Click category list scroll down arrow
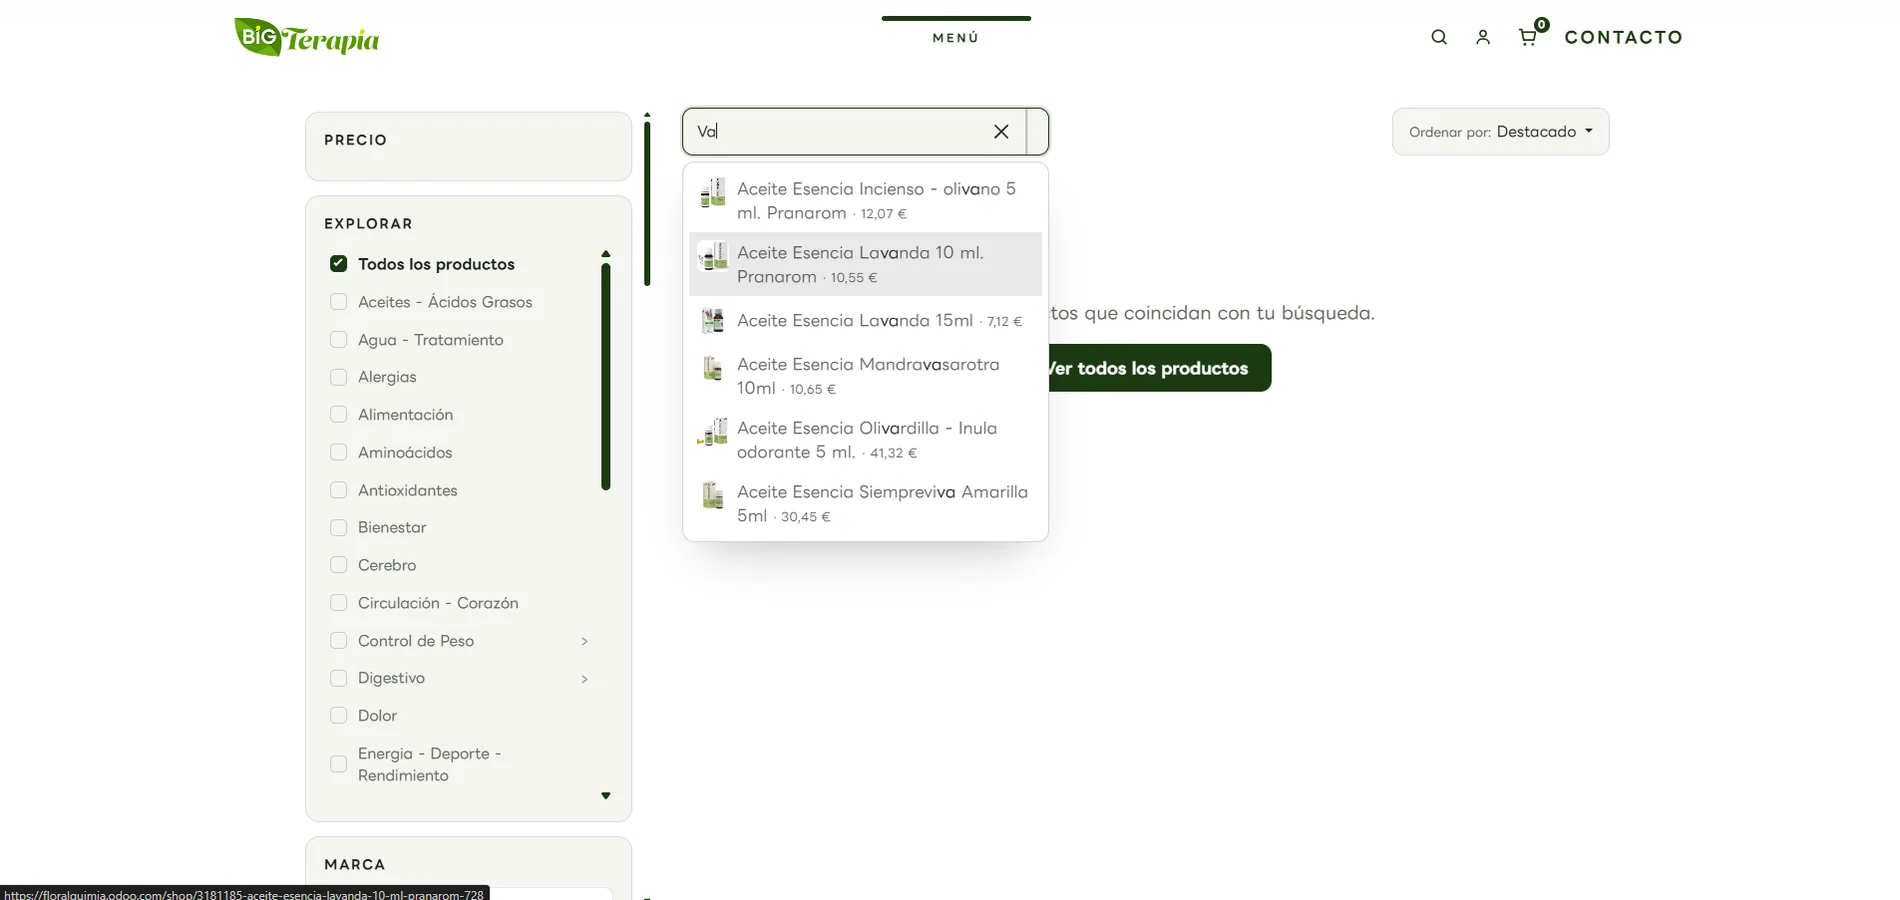 pyautogui.click(x=605, y=796)
